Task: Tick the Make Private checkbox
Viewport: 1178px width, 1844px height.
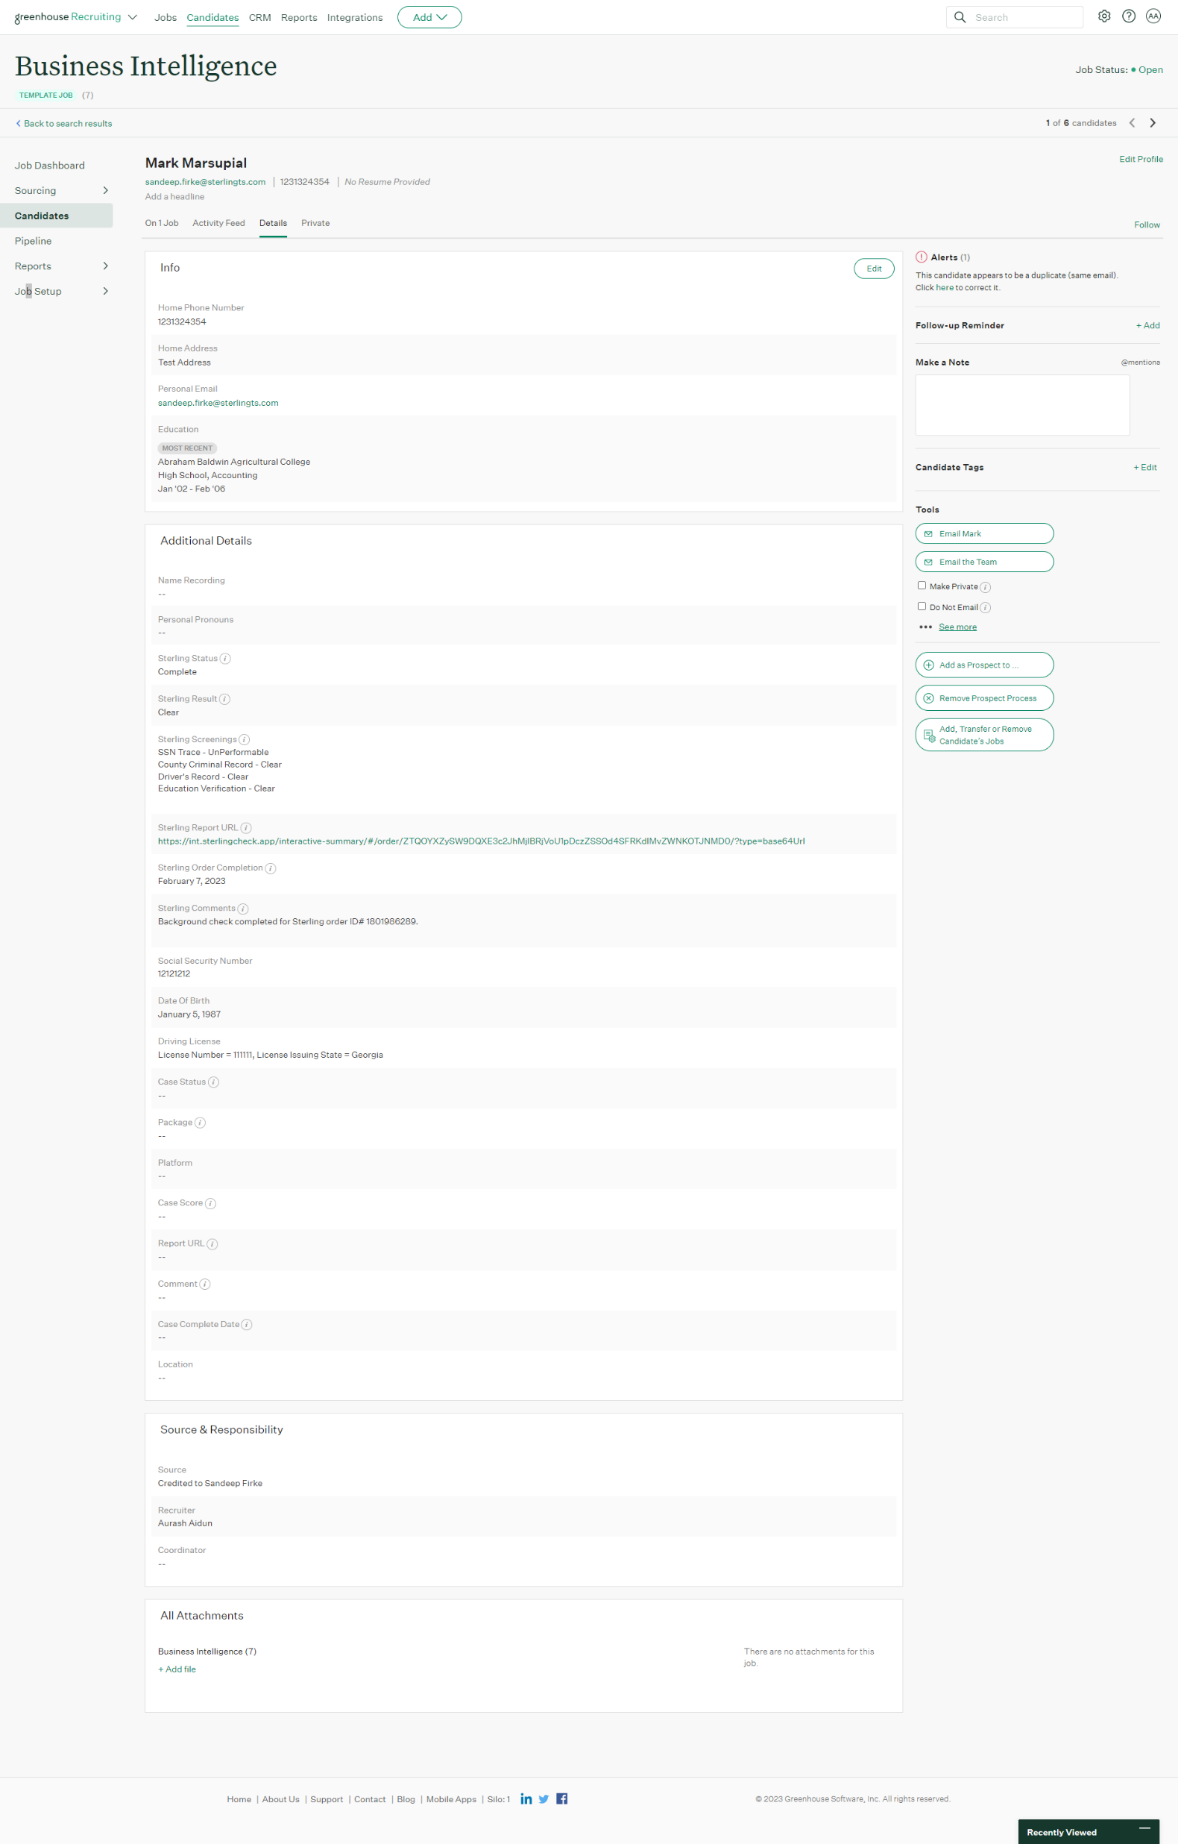Action: pyautogui.click(x=922, y=586)
